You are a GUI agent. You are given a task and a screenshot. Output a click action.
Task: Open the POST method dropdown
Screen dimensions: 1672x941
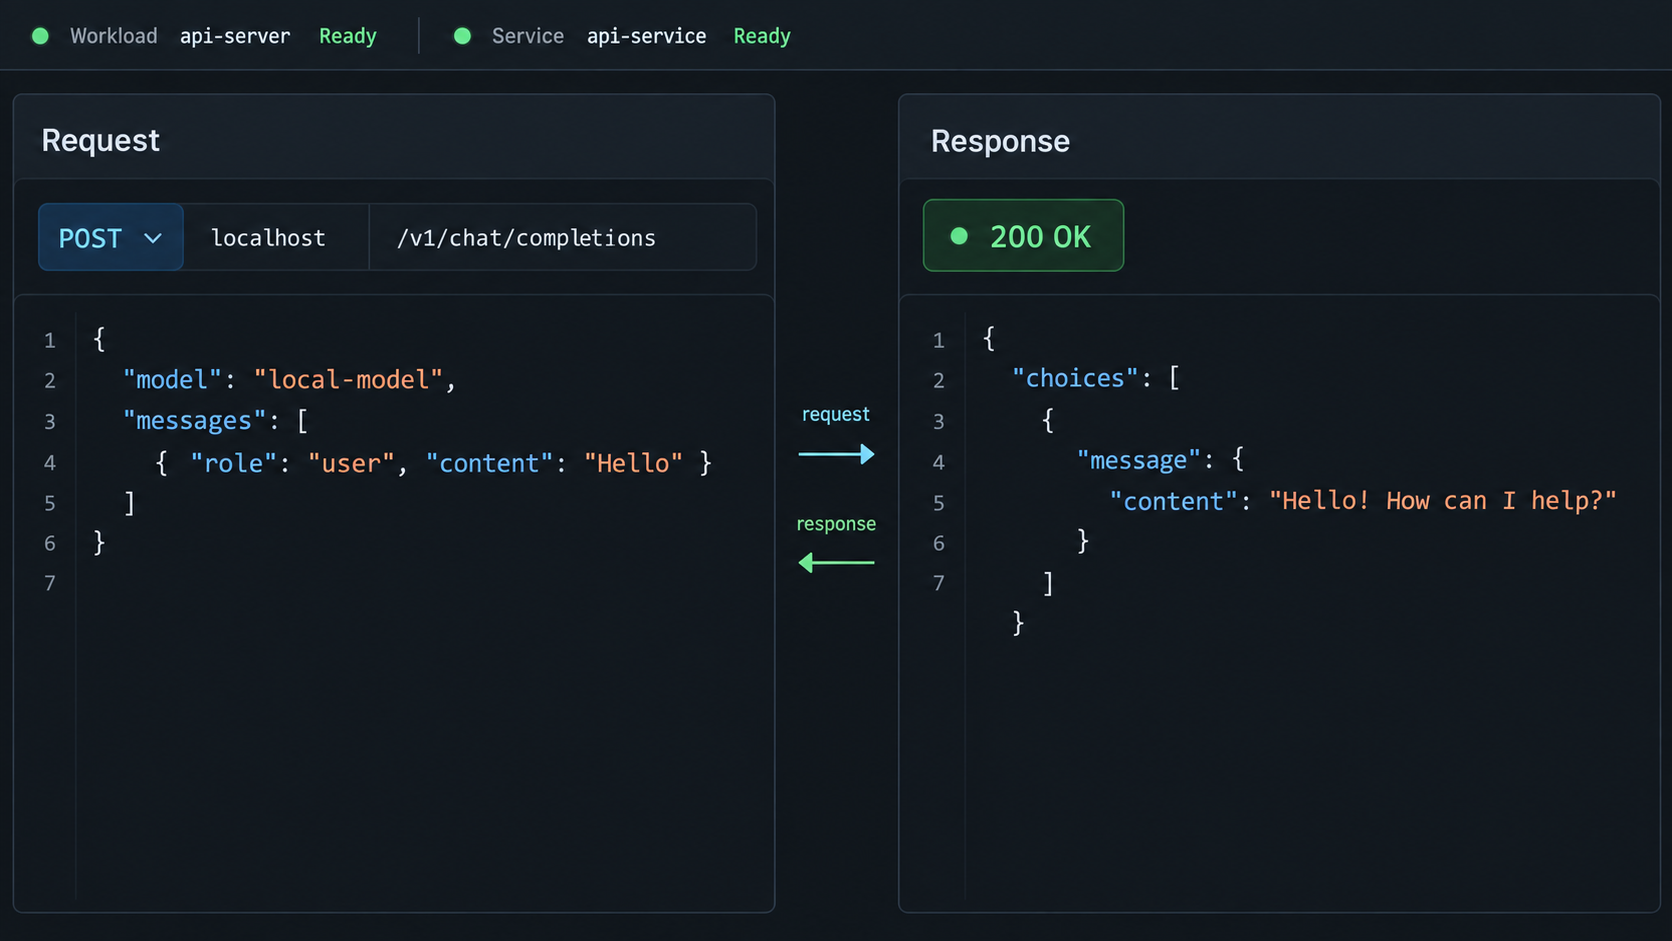pos(111,237)
